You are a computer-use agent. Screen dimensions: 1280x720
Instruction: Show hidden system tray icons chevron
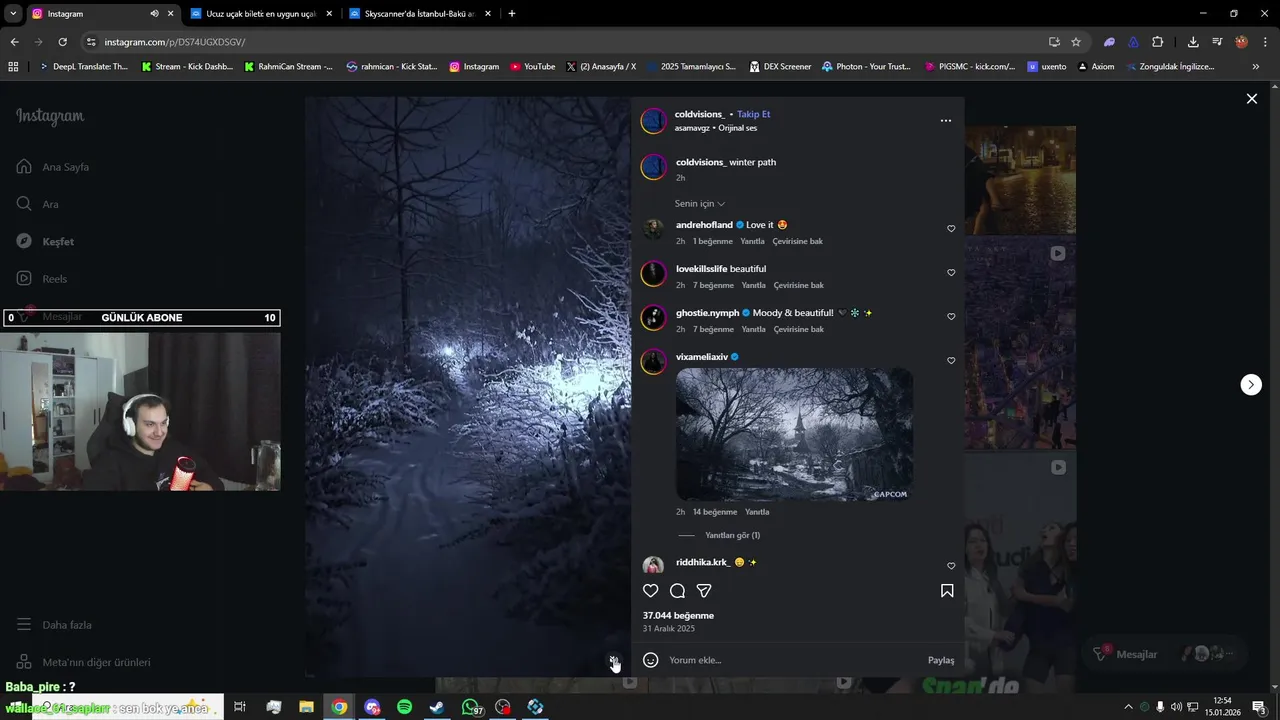[1128, 707]
